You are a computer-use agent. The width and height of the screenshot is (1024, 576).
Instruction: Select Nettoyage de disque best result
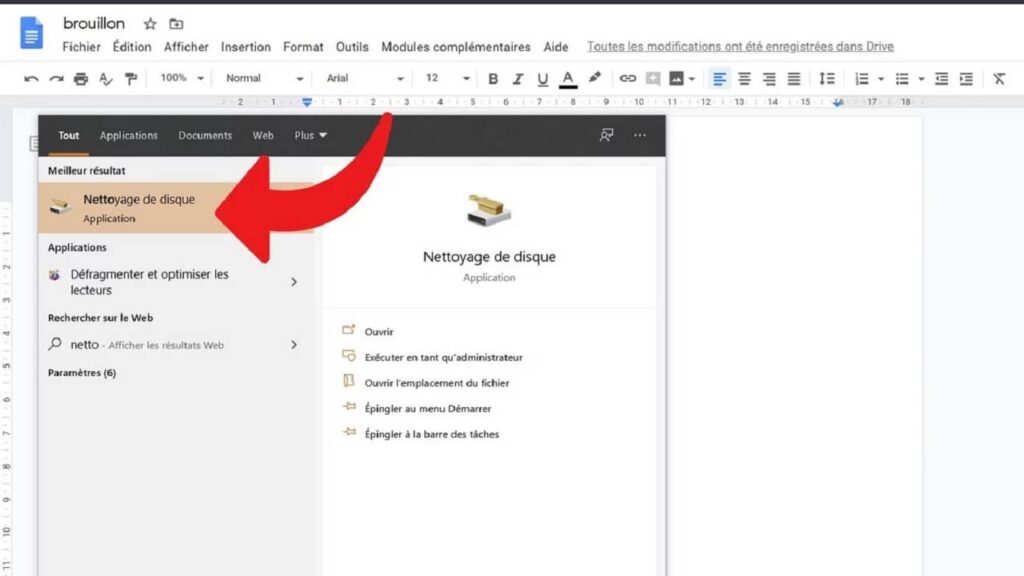coord(176,208)
